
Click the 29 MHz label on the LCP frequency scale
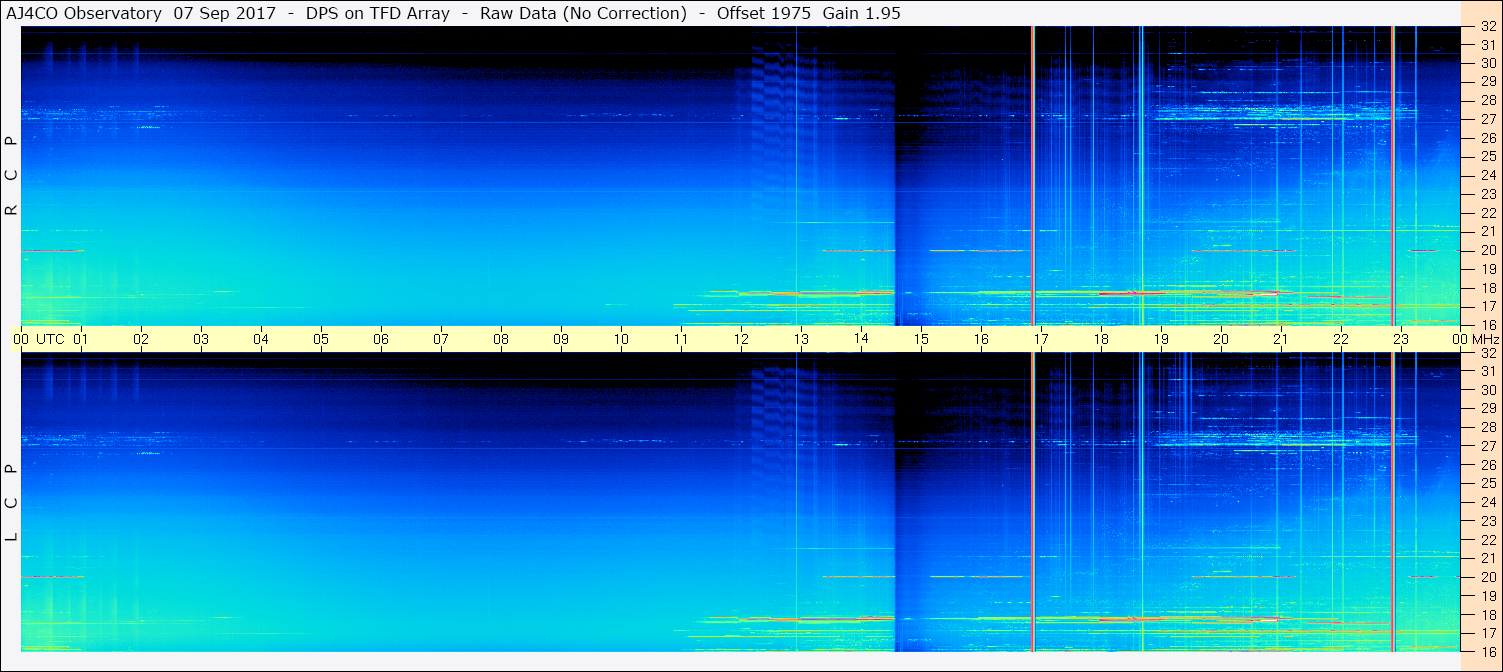[1487, 409]
